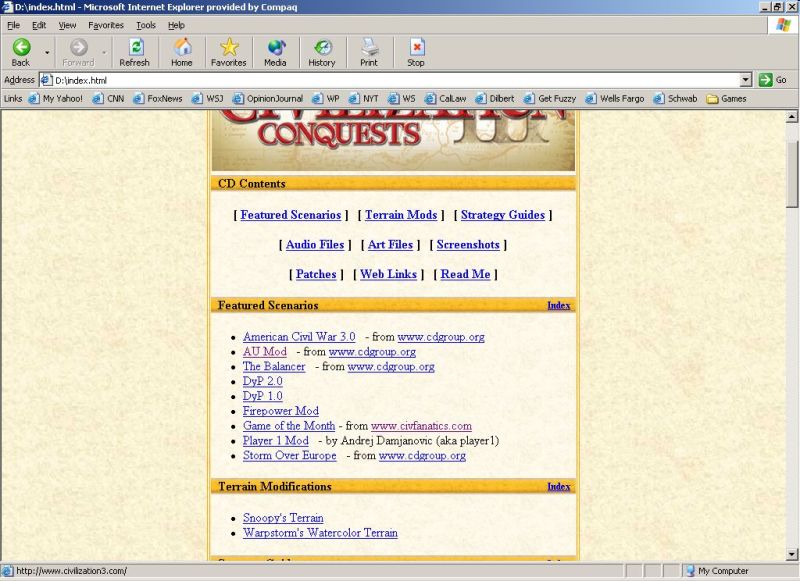Open the Games folder in Links bar
Viewport: 800px width, 581px height.
727,99
